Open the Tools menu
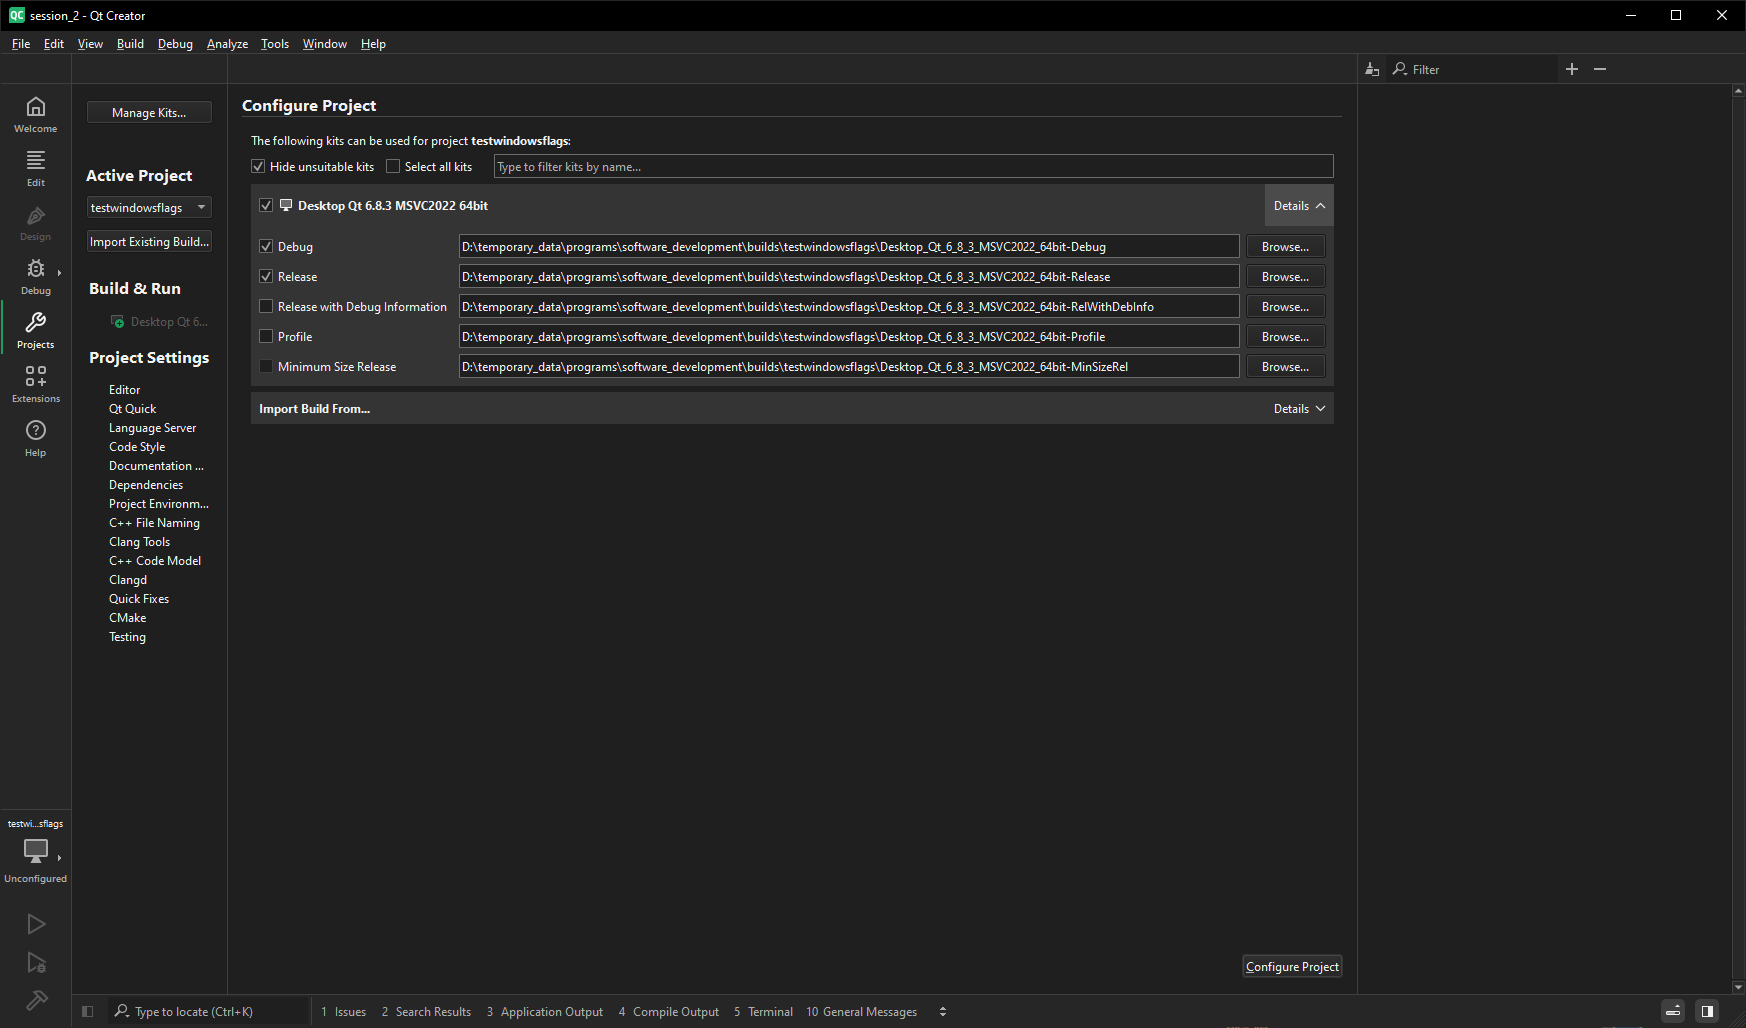Viewport: 1746px width, 1028px height. point(275,43)
